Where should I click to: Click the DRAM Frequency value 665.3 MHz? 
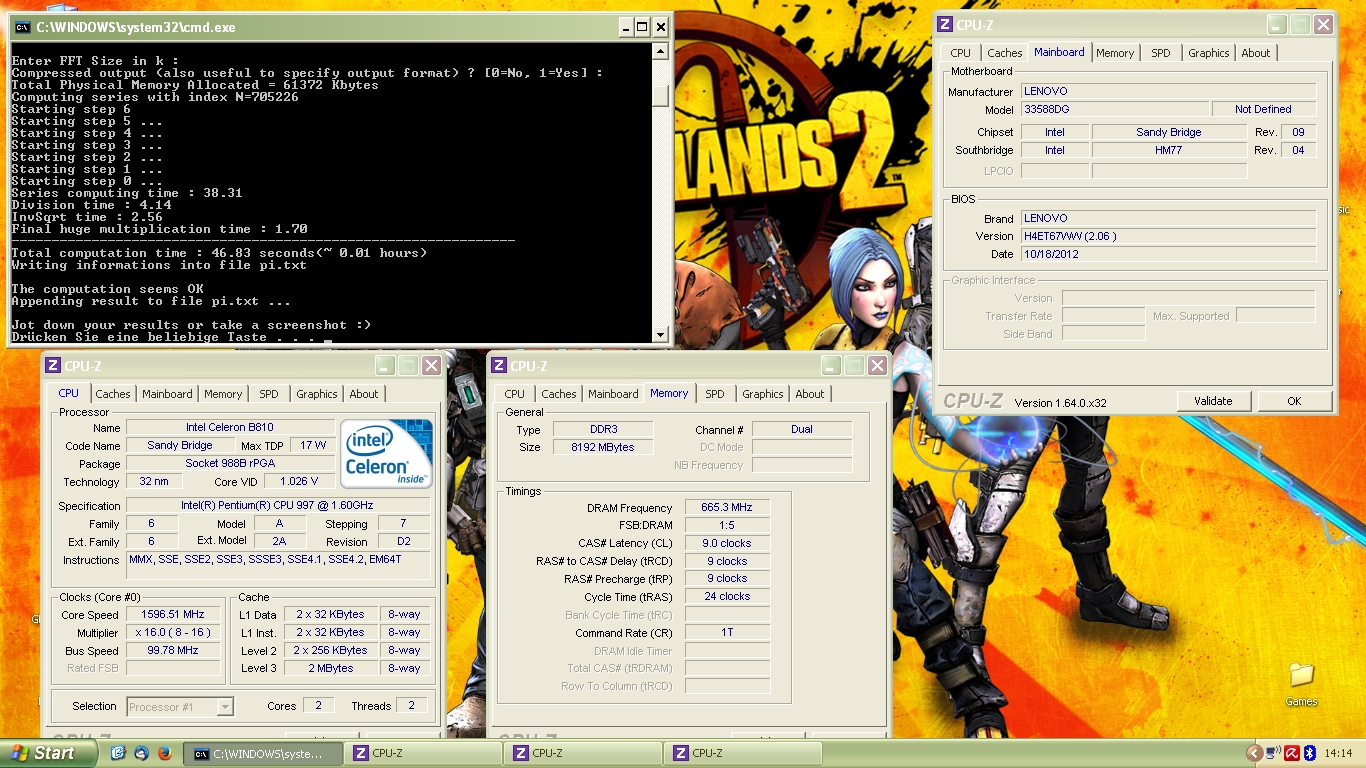click(727, 508)
